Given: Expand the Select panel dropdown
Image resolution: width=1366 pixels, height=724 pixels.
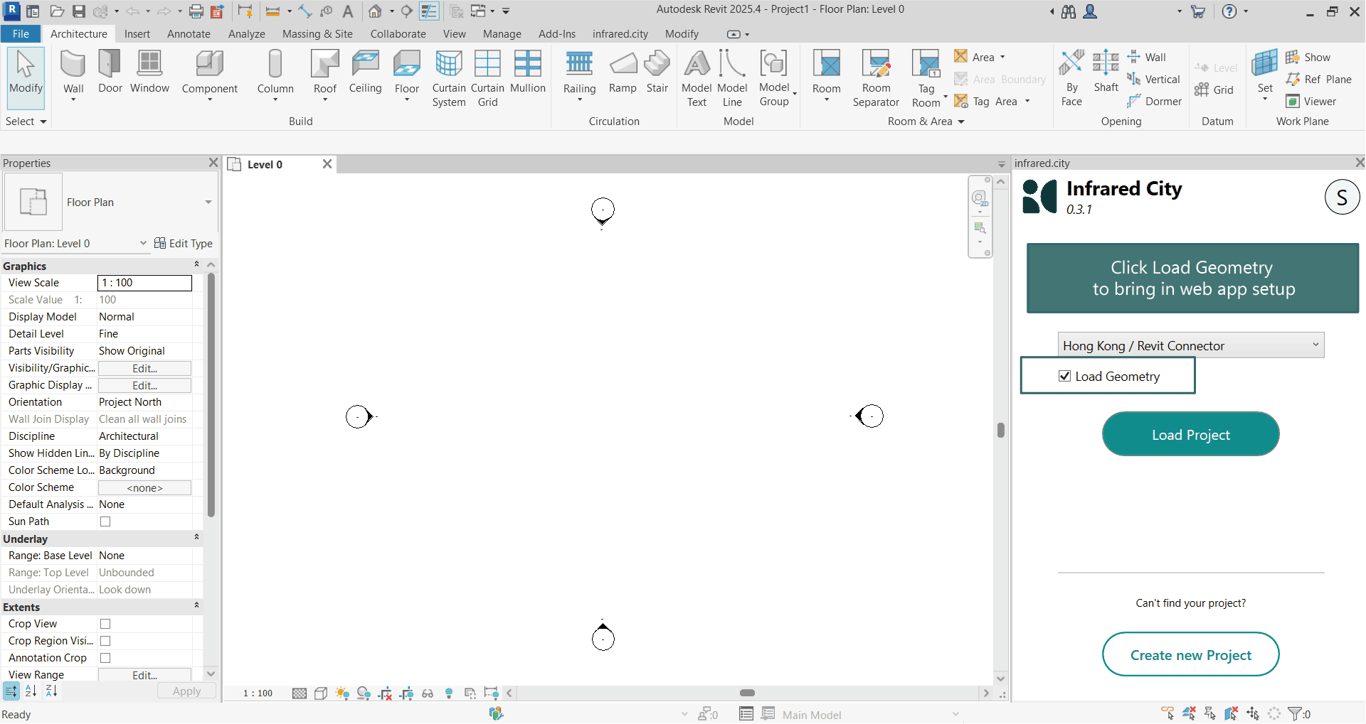Looking at the screenshot, I should (26, 121).
